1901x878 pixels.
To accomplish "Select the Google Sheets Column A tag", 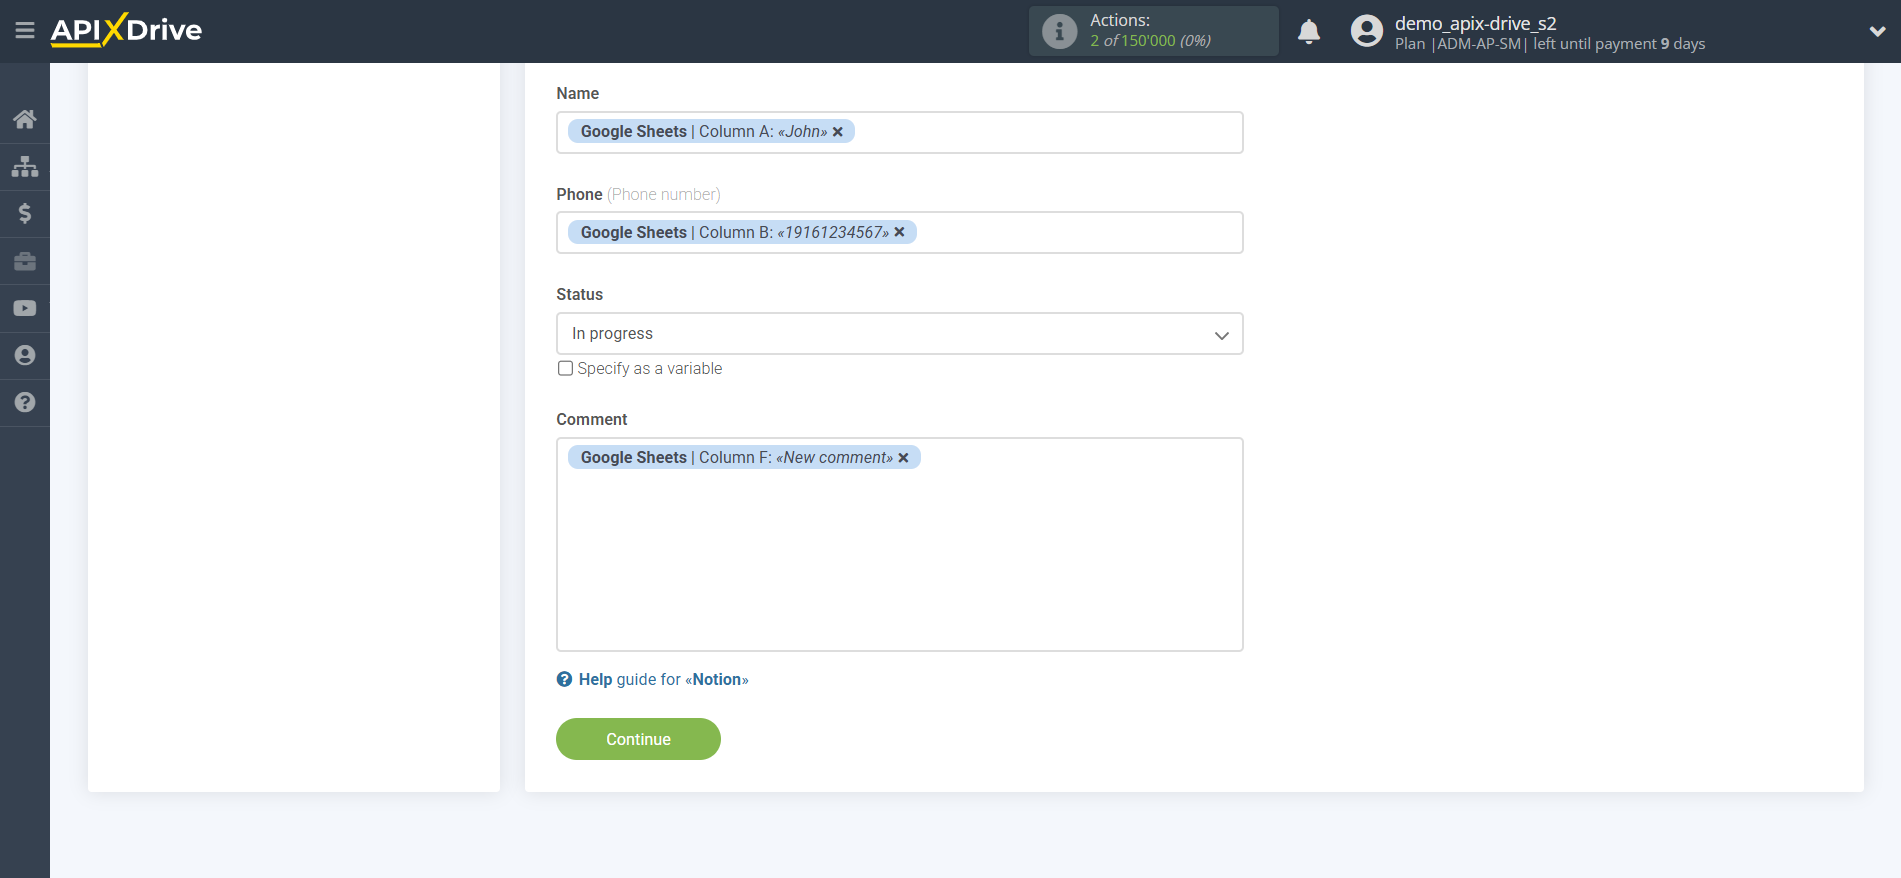I will click(711, 132).
